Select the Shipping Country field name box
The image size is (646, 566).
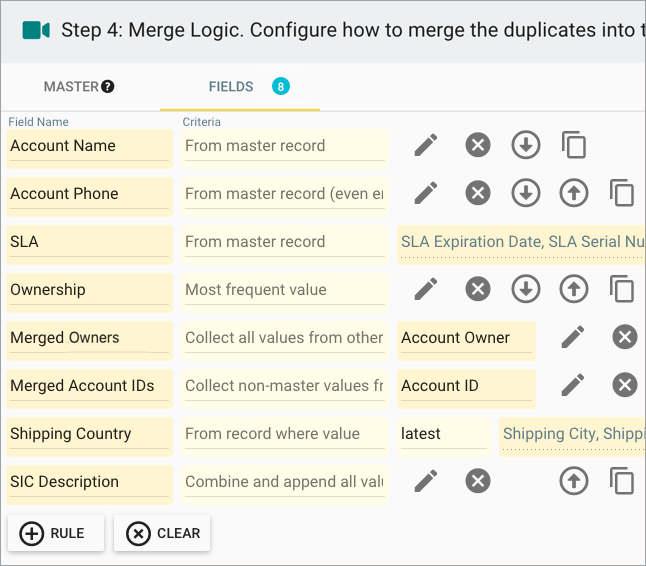(89, 437)
